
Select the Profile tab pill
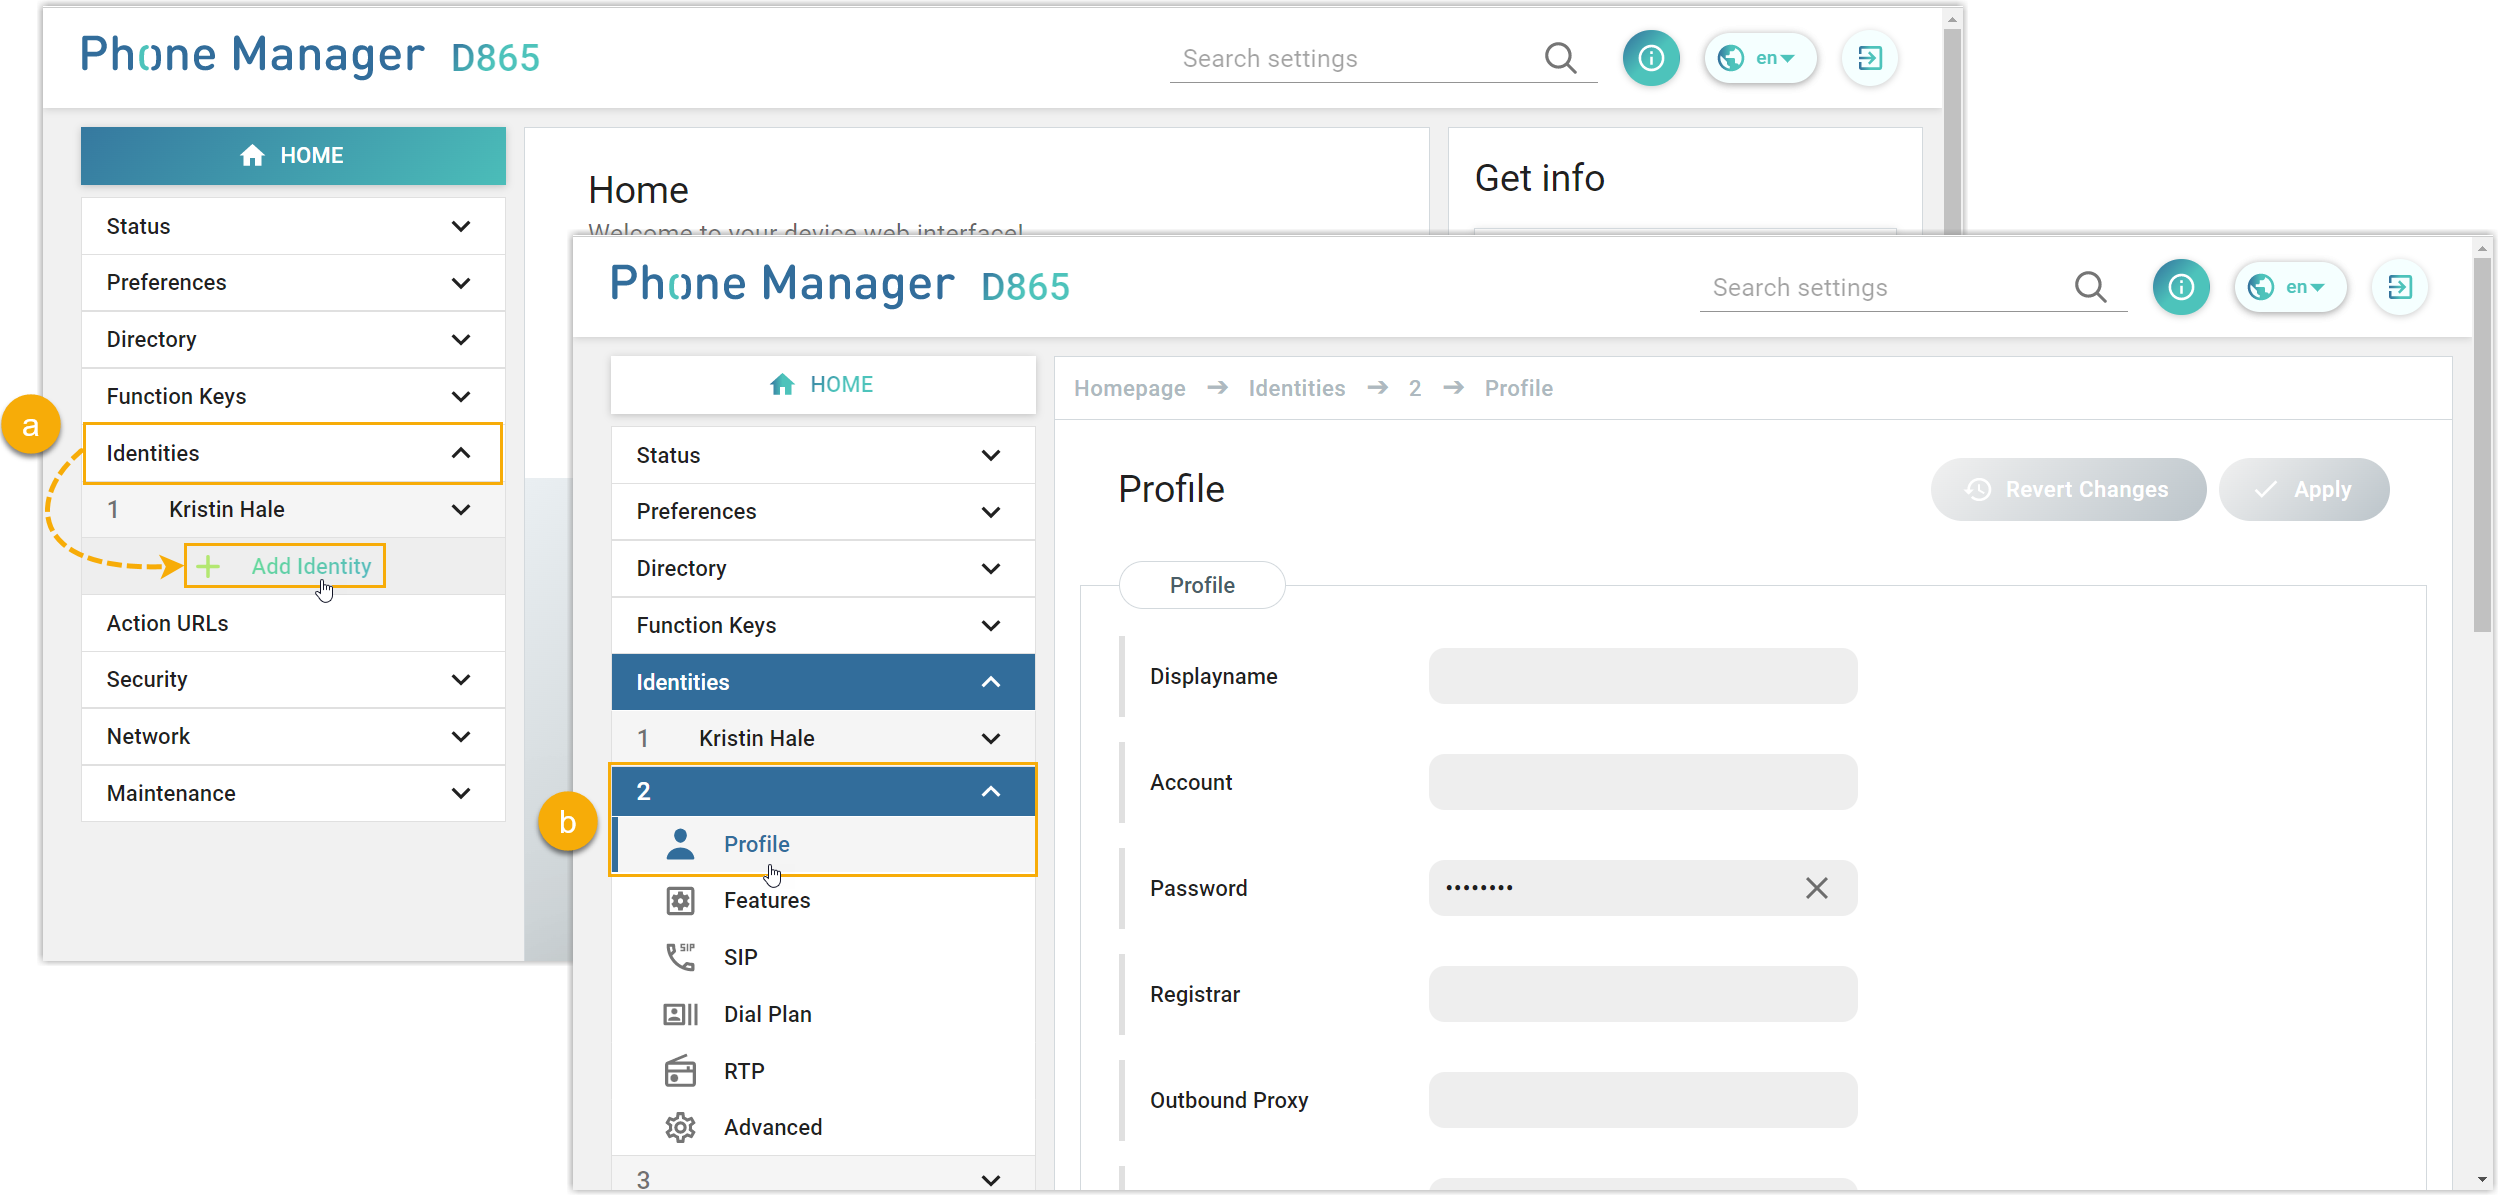pyautogui.click(x=1201, y=585)
